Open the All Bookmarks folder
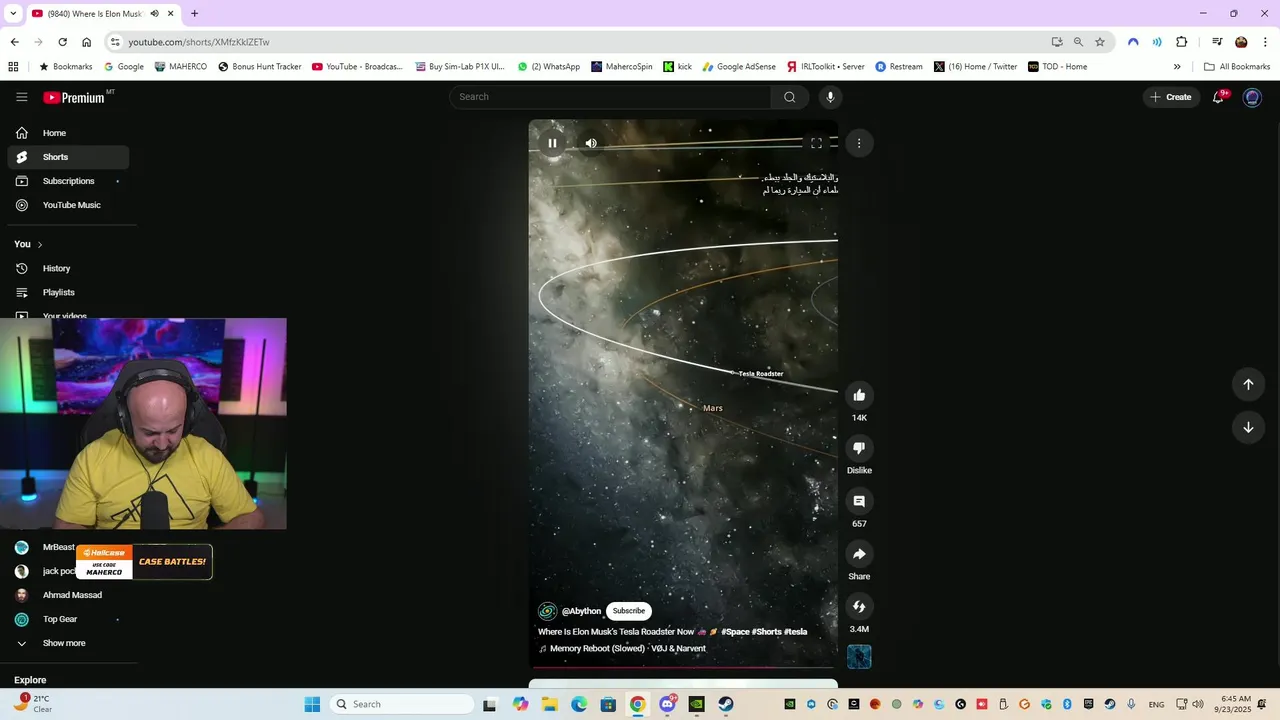Viewport: 1280px width, 720px height. (x=1237, y=67)
